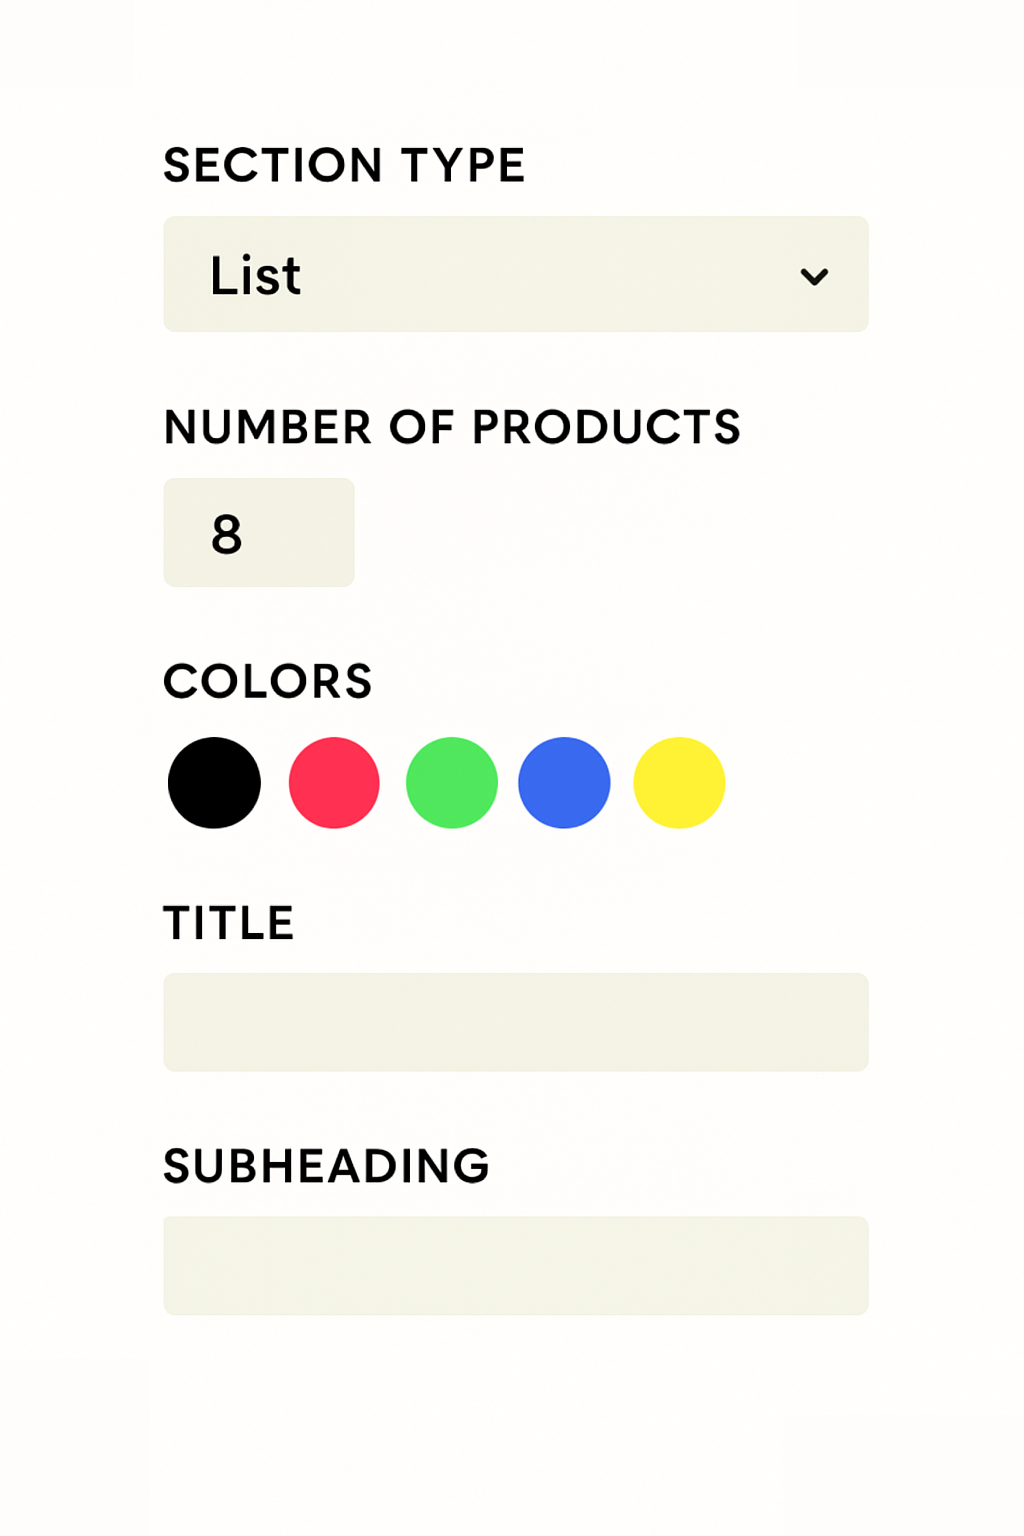Image resolution: width=1024 pixels, height=1536 pixels.
Task: Click inside the empty Title text field
Action: coord(515,1021)
